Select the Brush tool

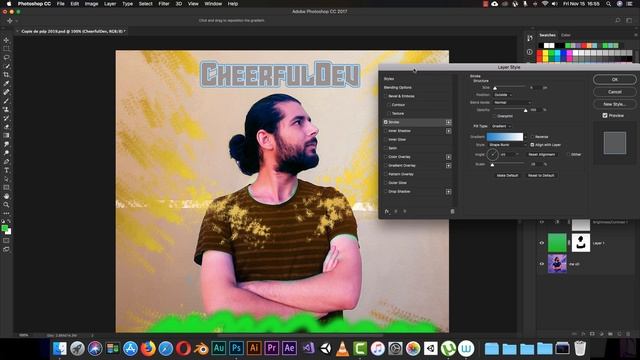click(6, 101)
